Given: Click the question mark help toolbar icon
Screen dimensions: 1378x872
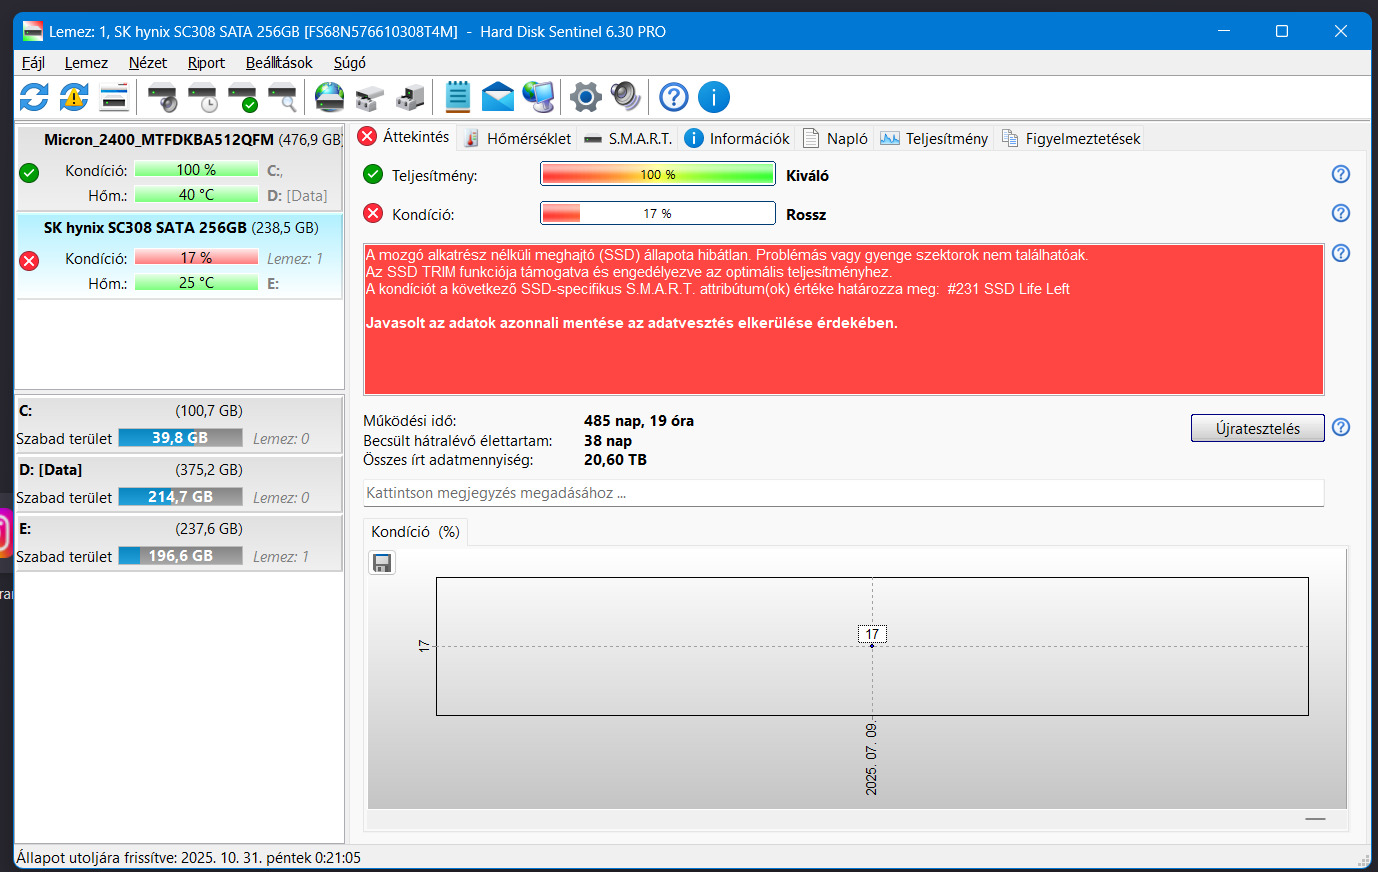Looking at the screenshot, I should coord(674,97).
